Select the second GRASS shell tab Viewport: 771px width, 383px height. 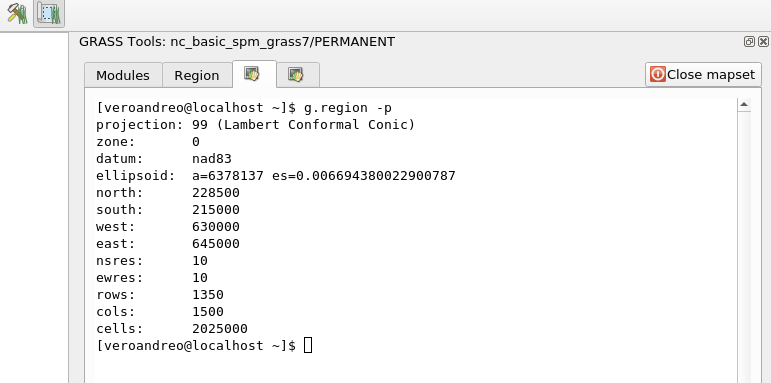pyautogui.click(x=296, y=75)
